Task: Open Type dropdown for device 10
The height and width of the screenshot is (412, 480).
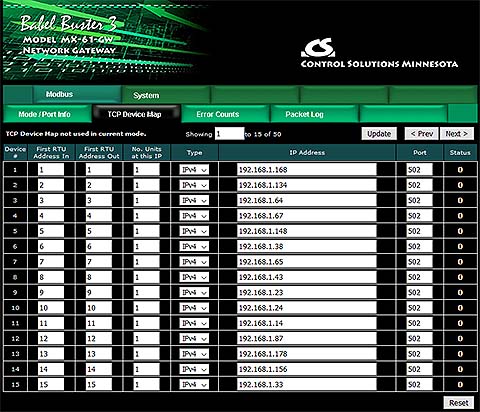Action: coord(194,308)
